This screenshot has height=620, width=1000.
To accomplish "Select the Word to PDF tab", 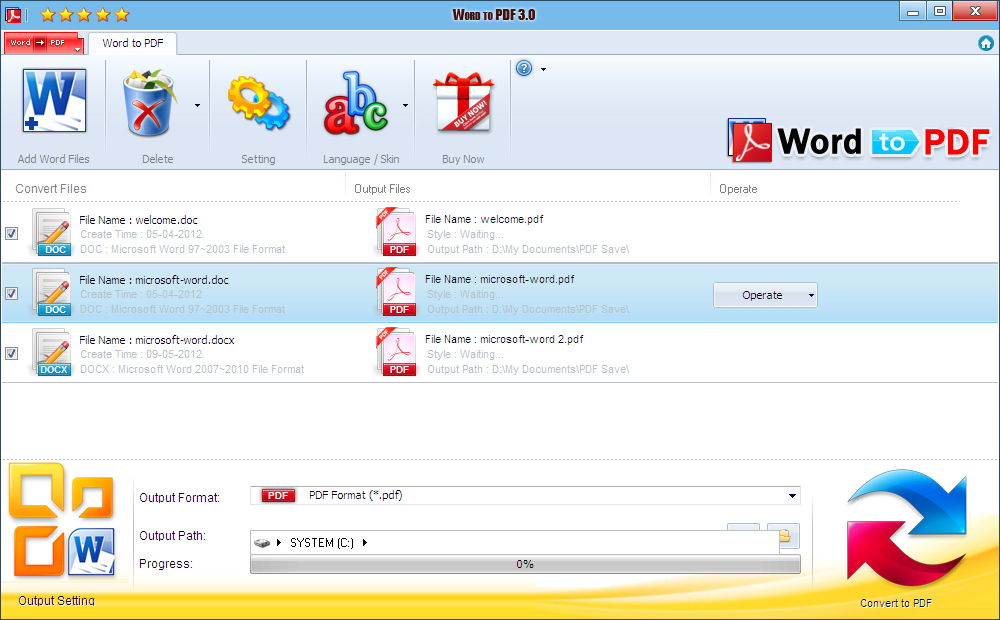I will coord(133,43).
